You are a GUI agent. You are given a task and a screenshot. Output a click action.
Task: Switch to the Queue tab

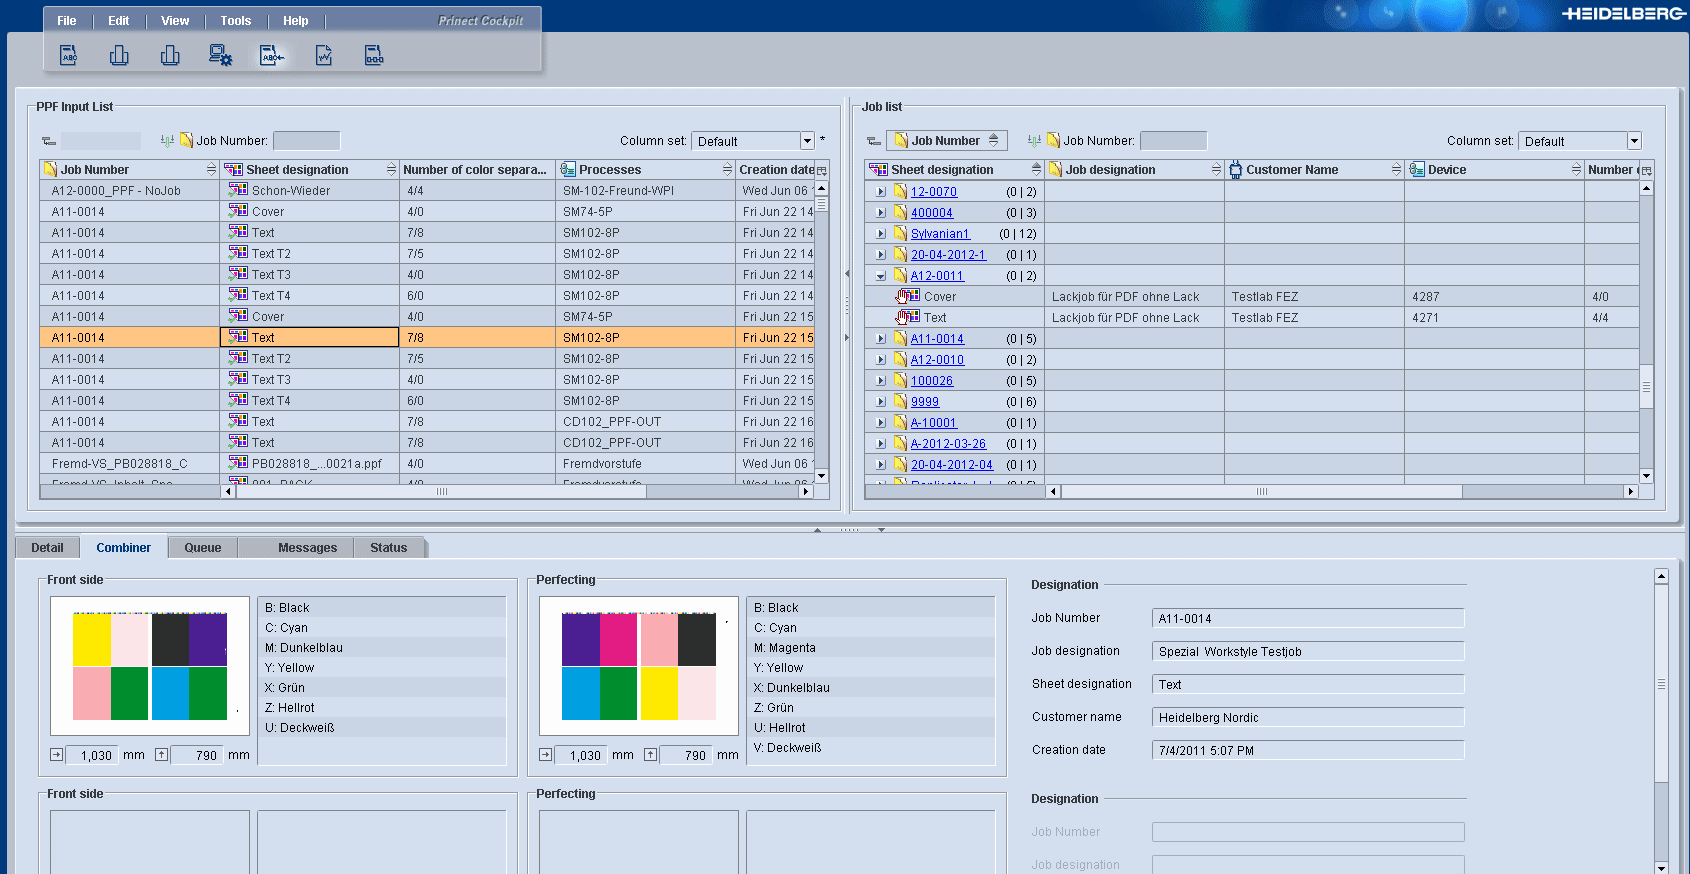pos(202,548)
